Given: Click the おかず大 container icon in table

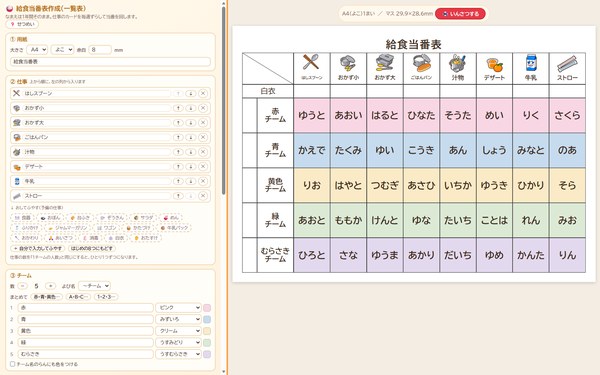Looking at the screenshot, I should click(385, 63).
